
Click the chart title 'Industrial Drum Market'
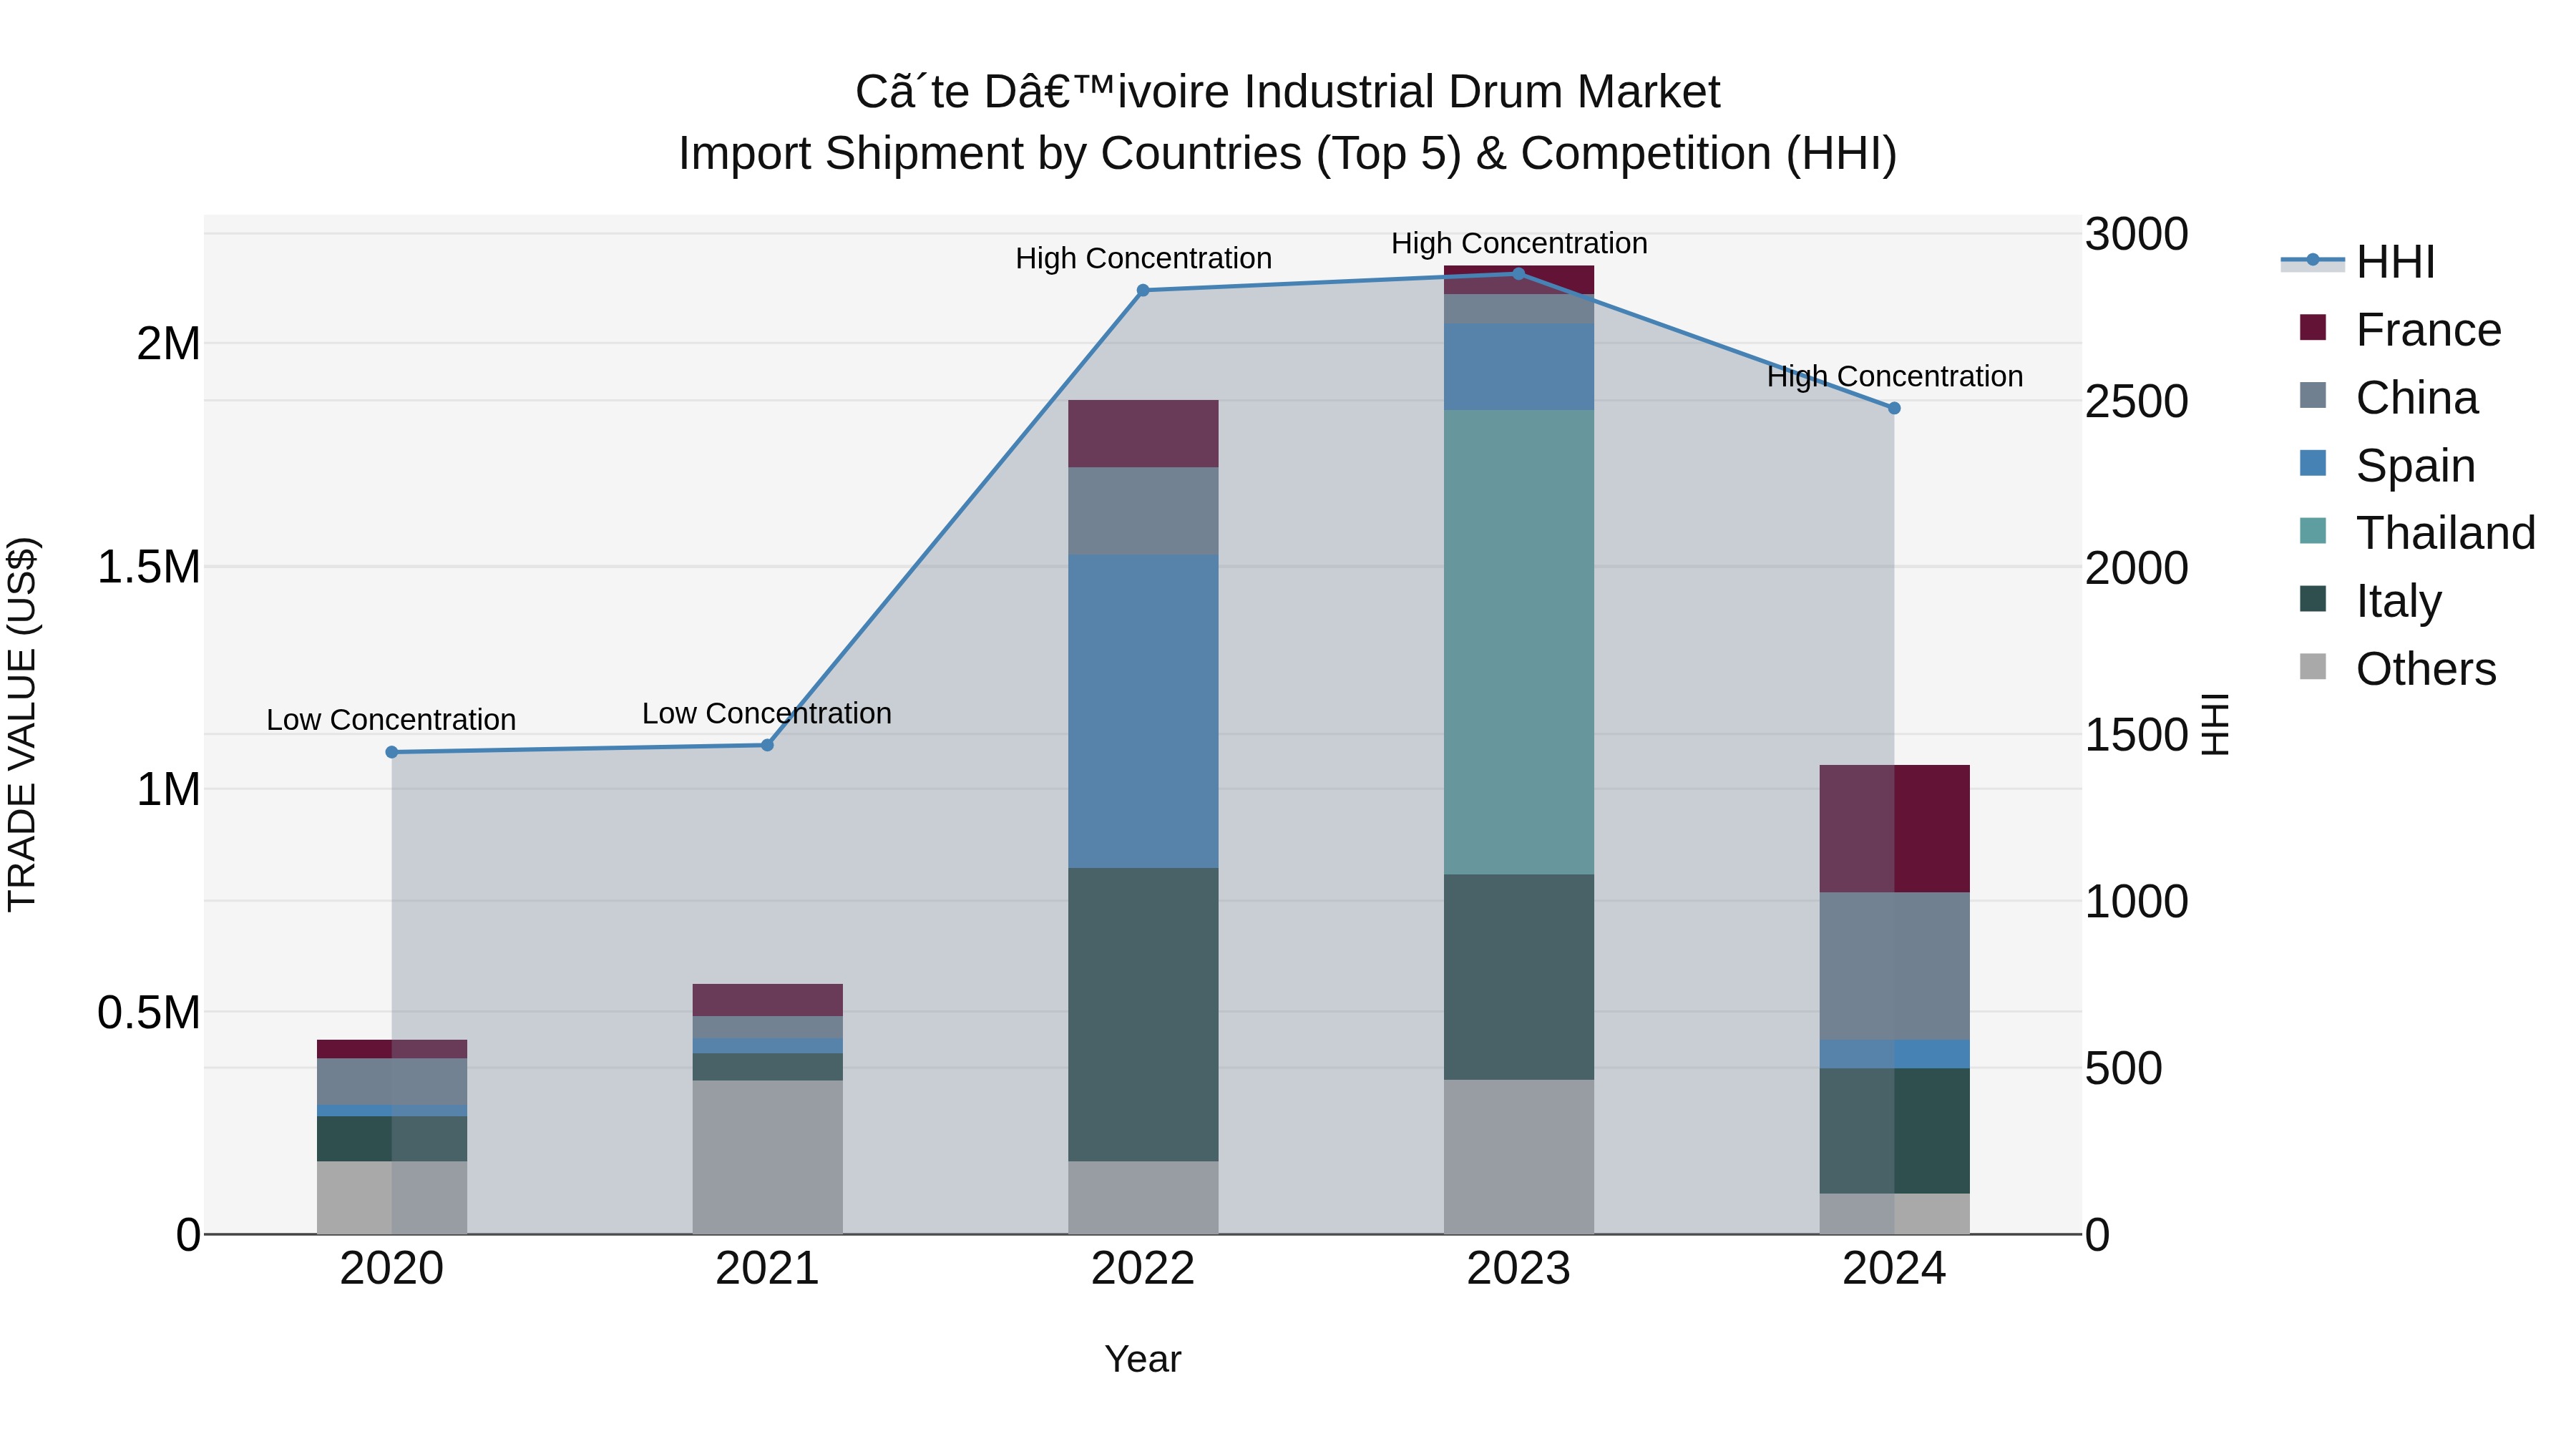1483,92
